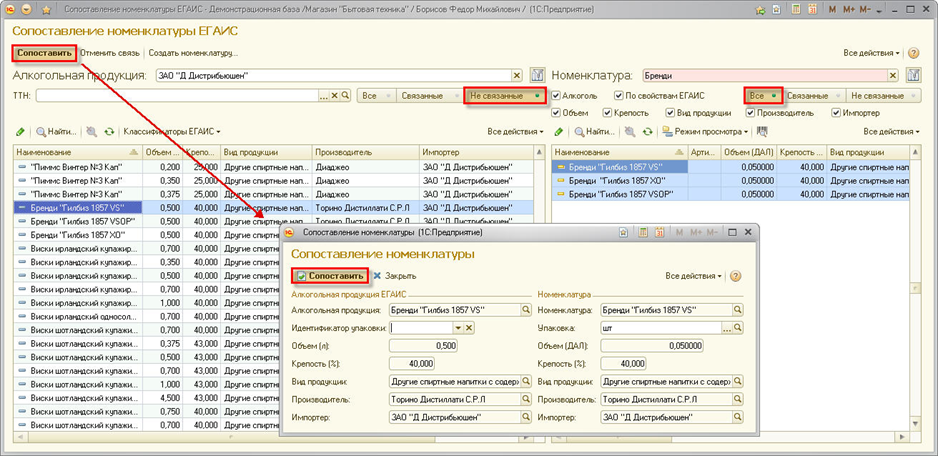
Task: Sort left table by Наименование column header
Action: 77,152
